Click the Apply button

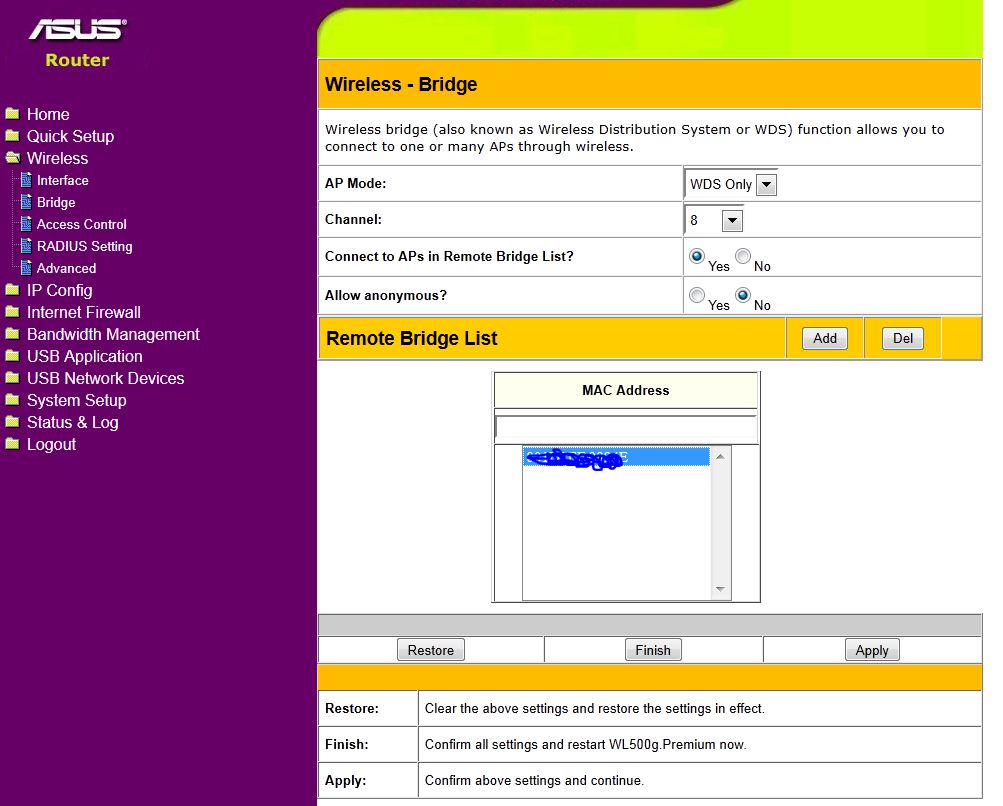tap(871, 650)
